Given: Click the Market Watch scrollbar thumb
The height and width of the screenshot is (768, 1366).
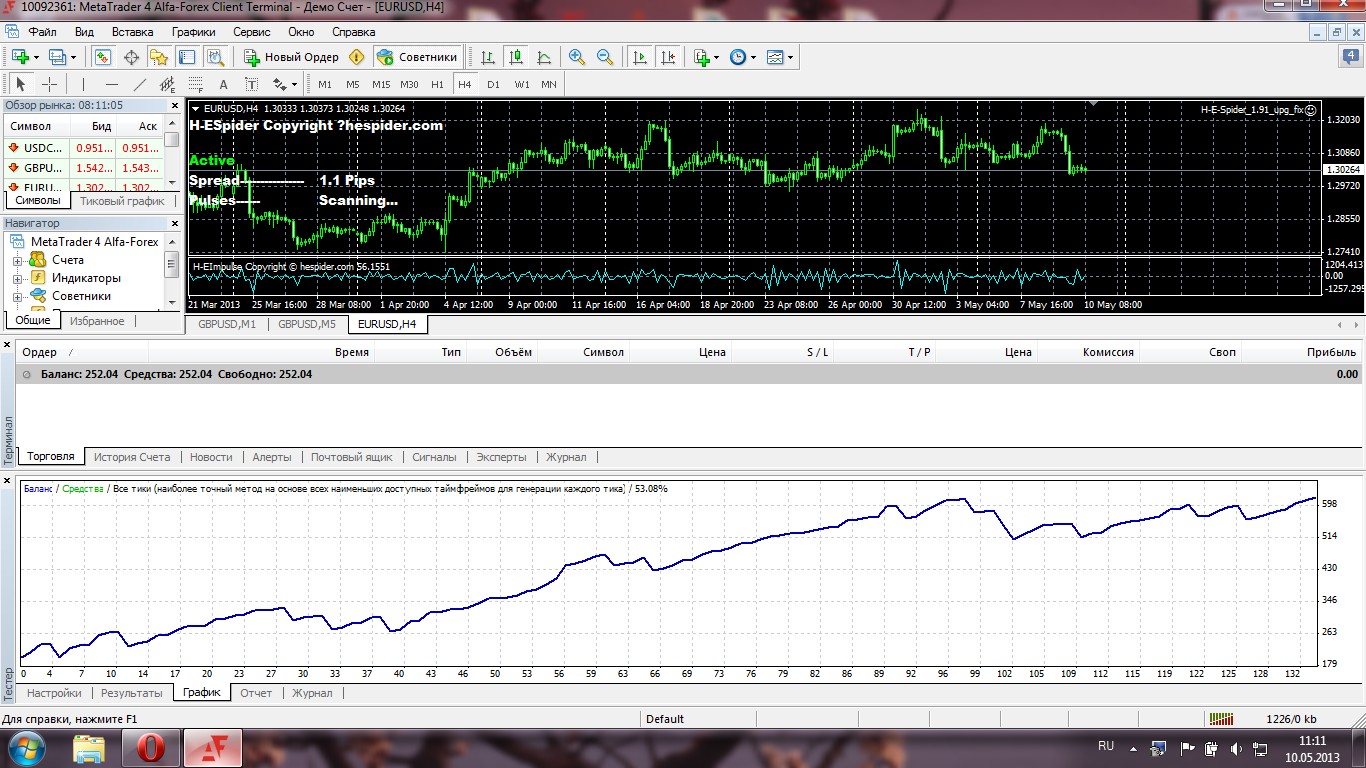Looking at the screenshot, I should pos(172,139).
